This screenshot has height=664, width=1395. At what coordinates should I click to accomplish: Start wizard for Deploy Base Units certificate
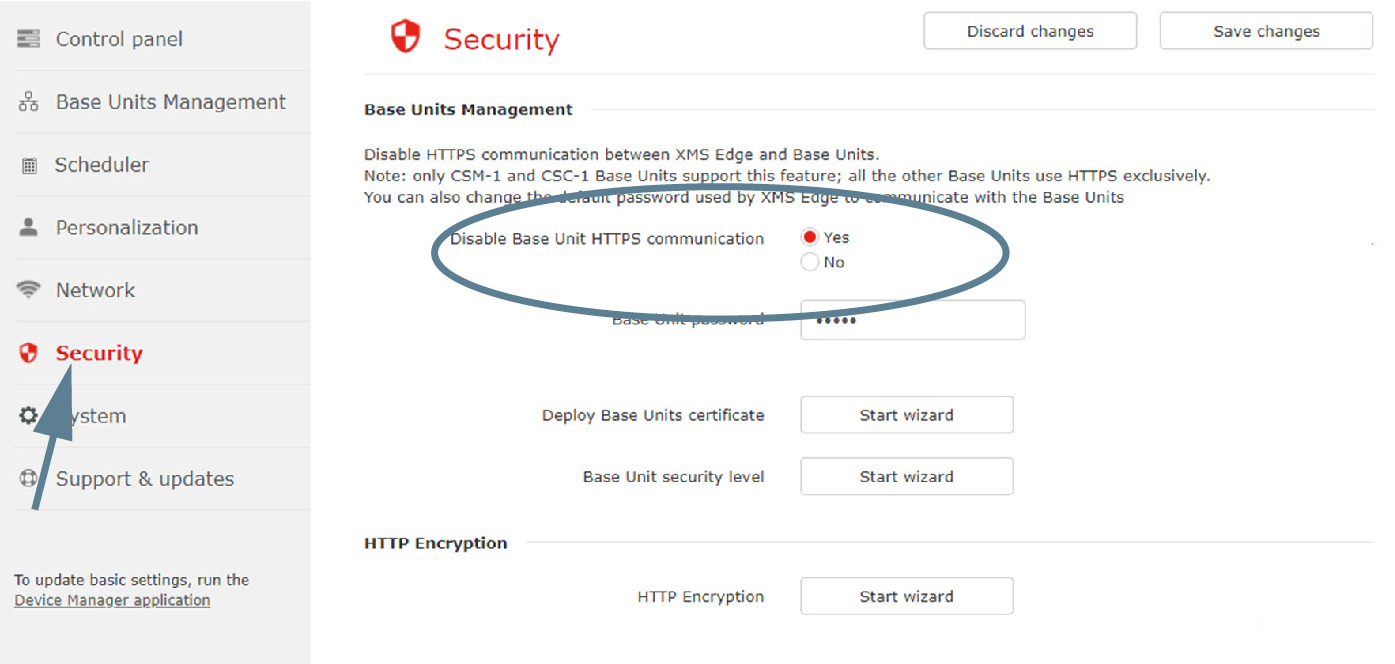point(907,415)
